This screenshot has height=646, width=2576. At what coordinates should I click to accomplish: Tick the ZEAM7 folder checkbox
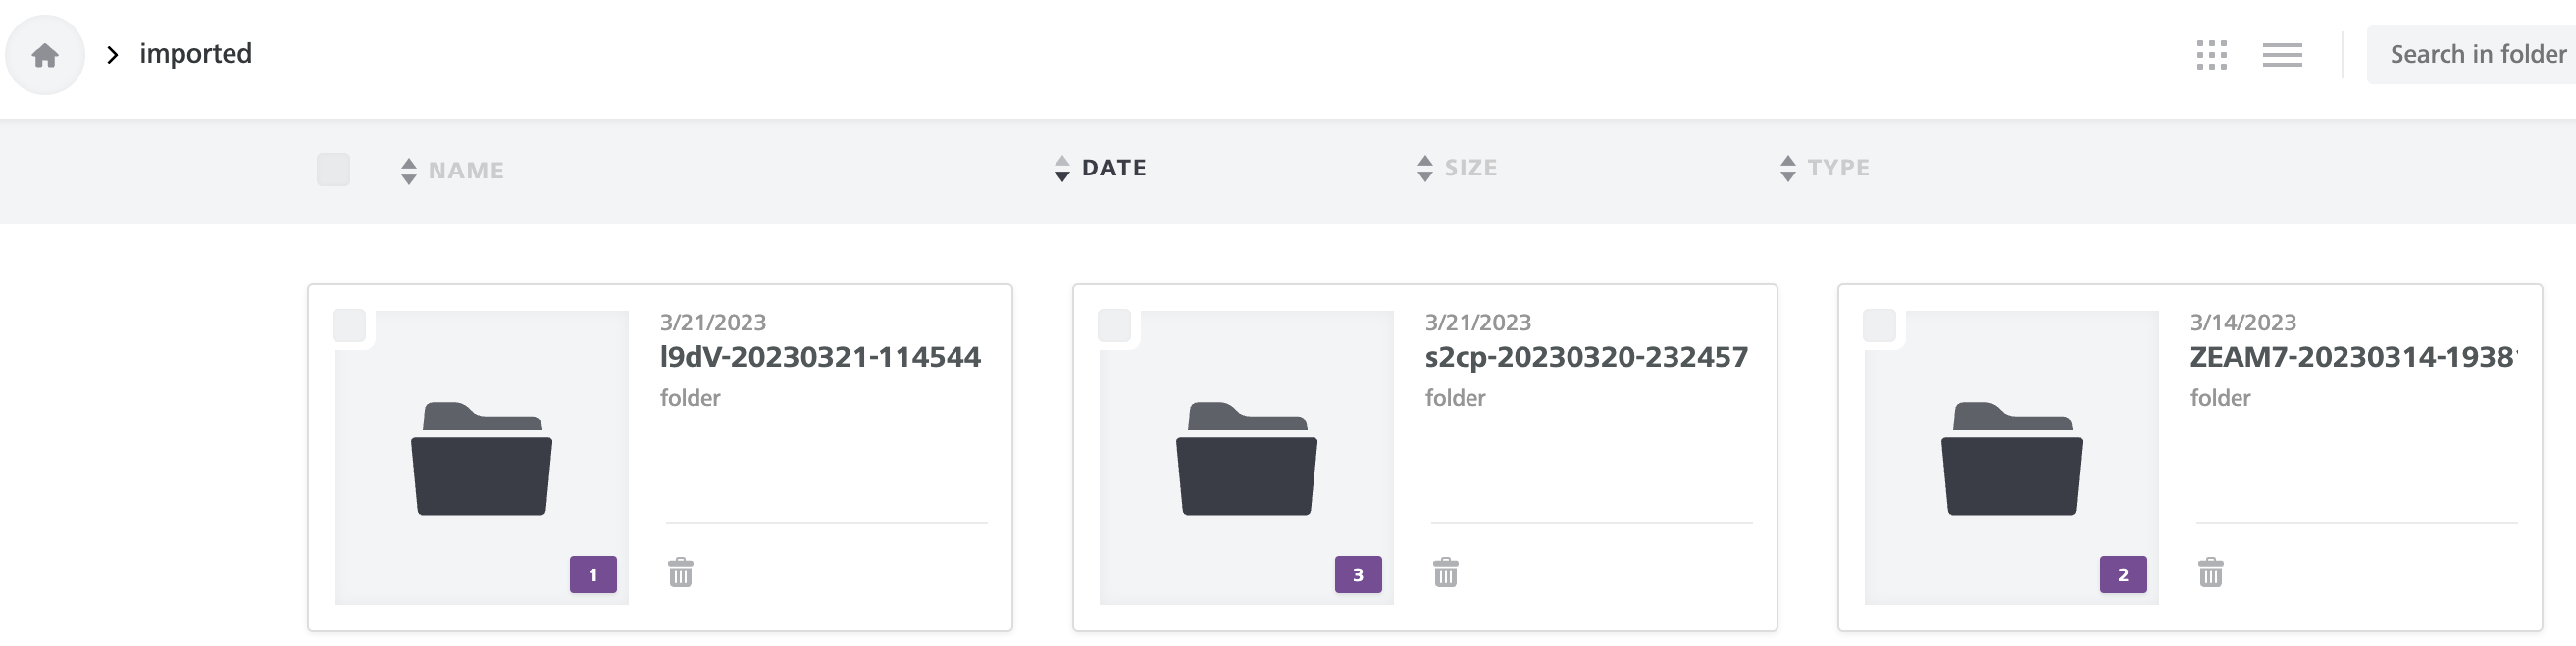[x=1879, y=326]
